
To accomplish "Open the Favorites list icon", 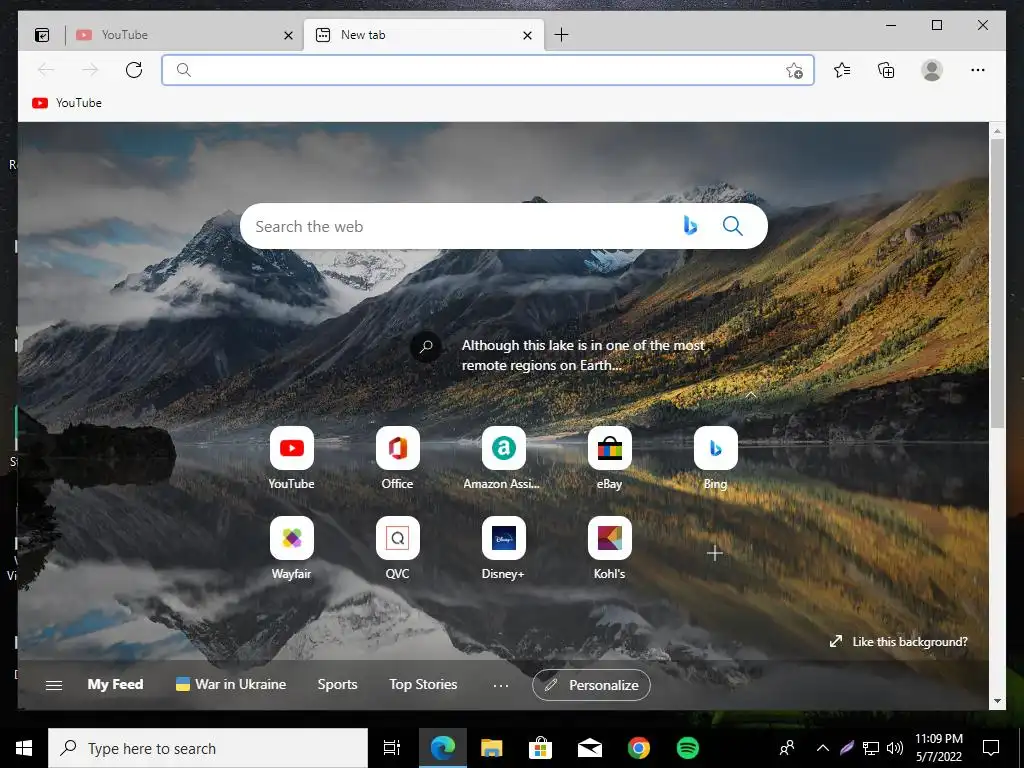I will point(842,70).
